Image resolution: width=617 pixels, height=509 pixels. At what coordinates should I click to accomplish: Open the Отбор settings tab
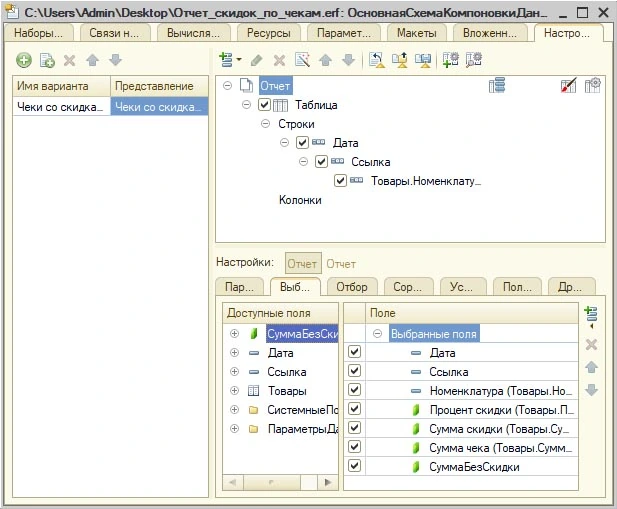click(352, 287)
